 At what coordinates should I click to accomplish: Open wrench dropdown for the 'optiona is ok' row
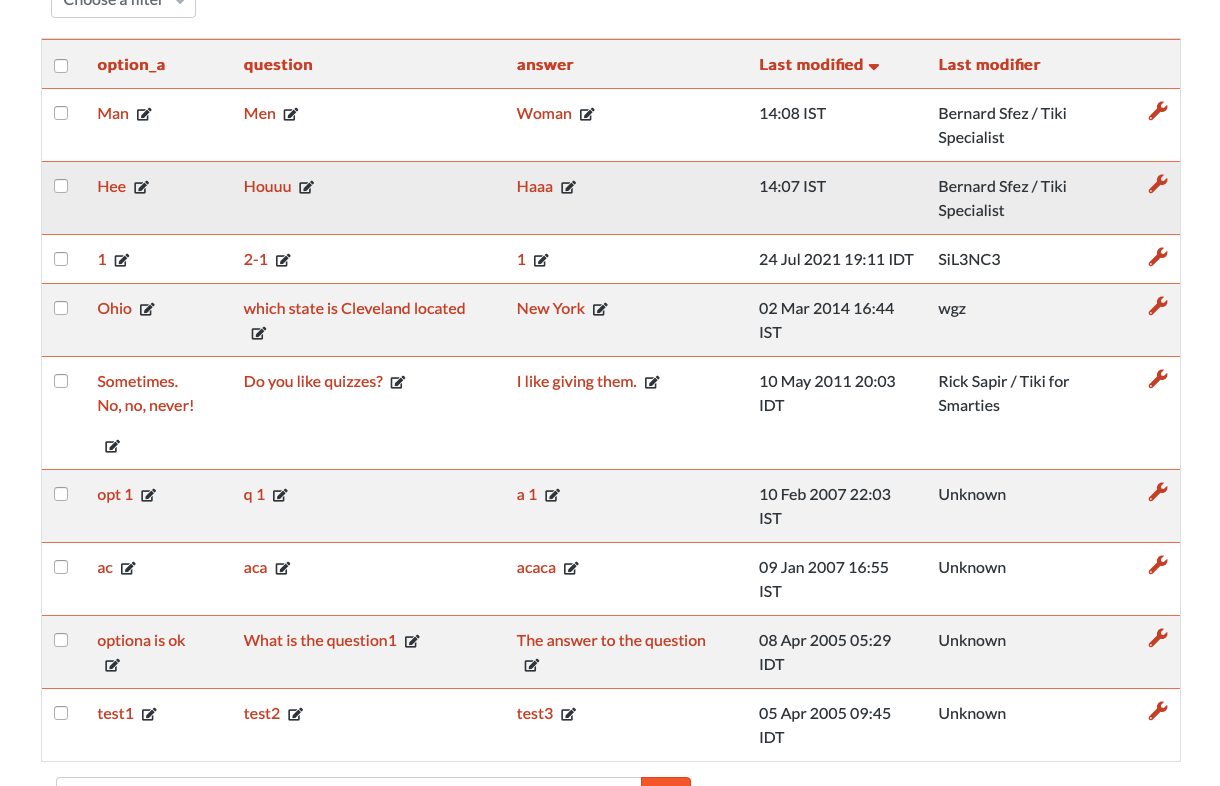pyautogui.click(x=1158, y=638)
